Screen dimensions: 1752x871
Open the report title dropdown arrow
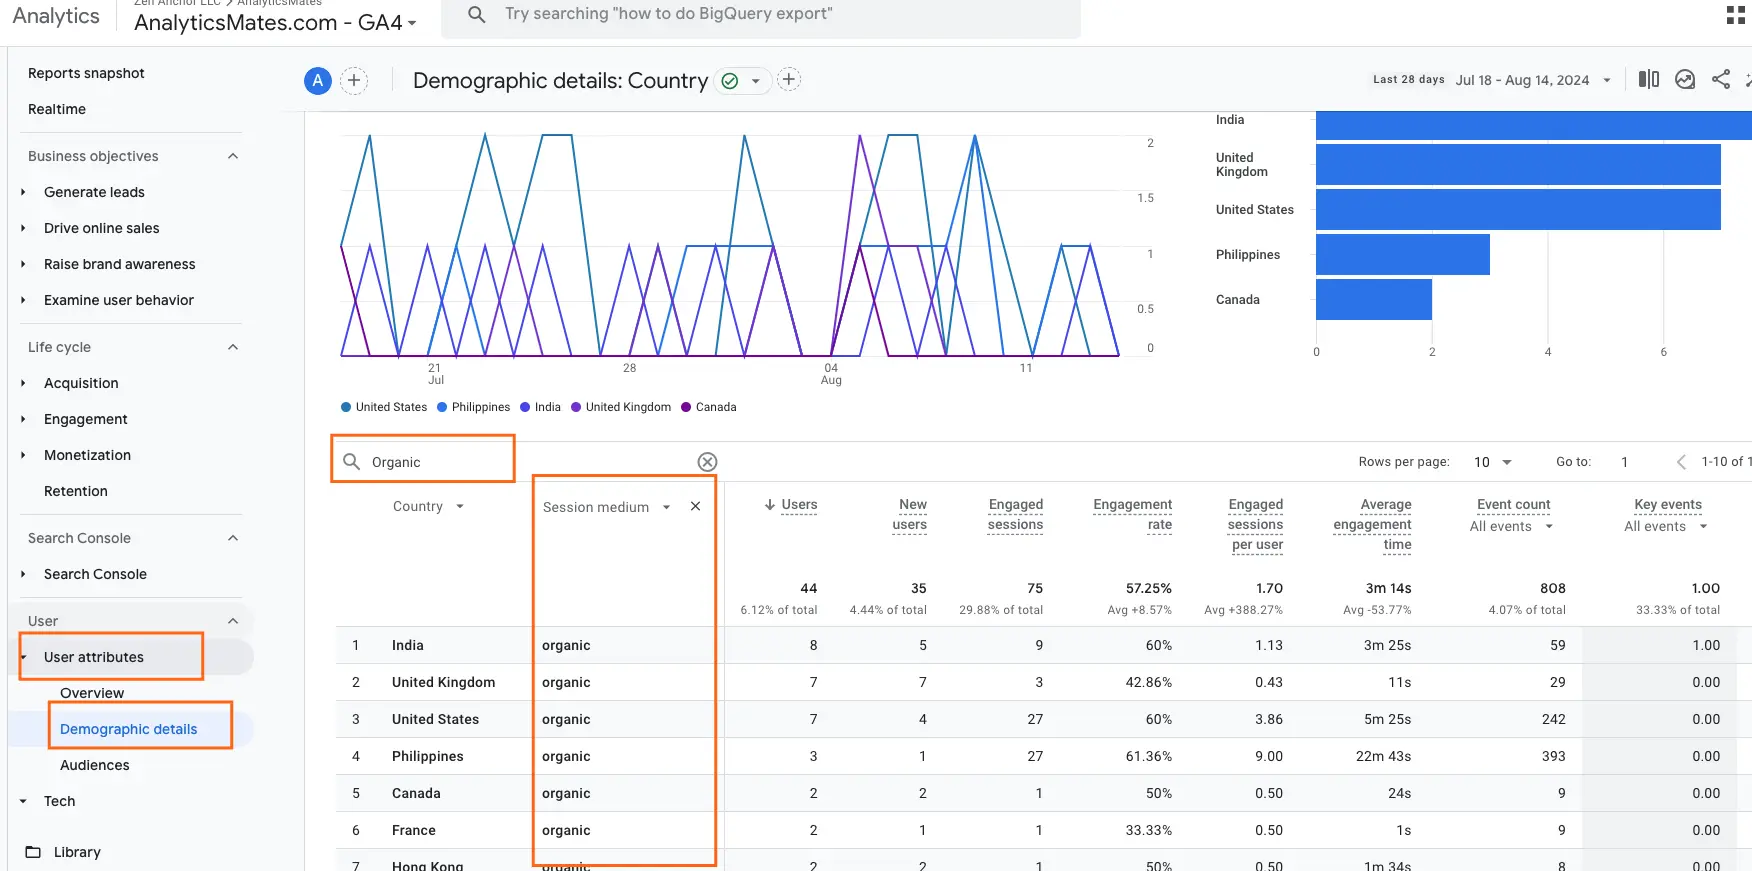pos(756,81)
